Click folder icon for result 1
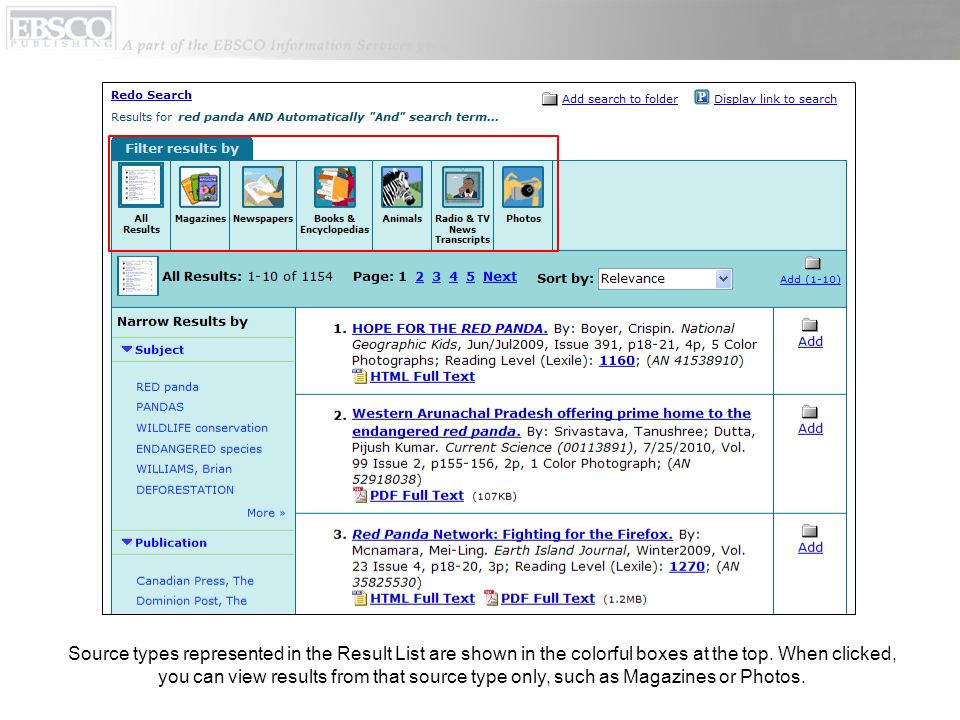This screenshot has width=960, height=720. coord(810,324)
